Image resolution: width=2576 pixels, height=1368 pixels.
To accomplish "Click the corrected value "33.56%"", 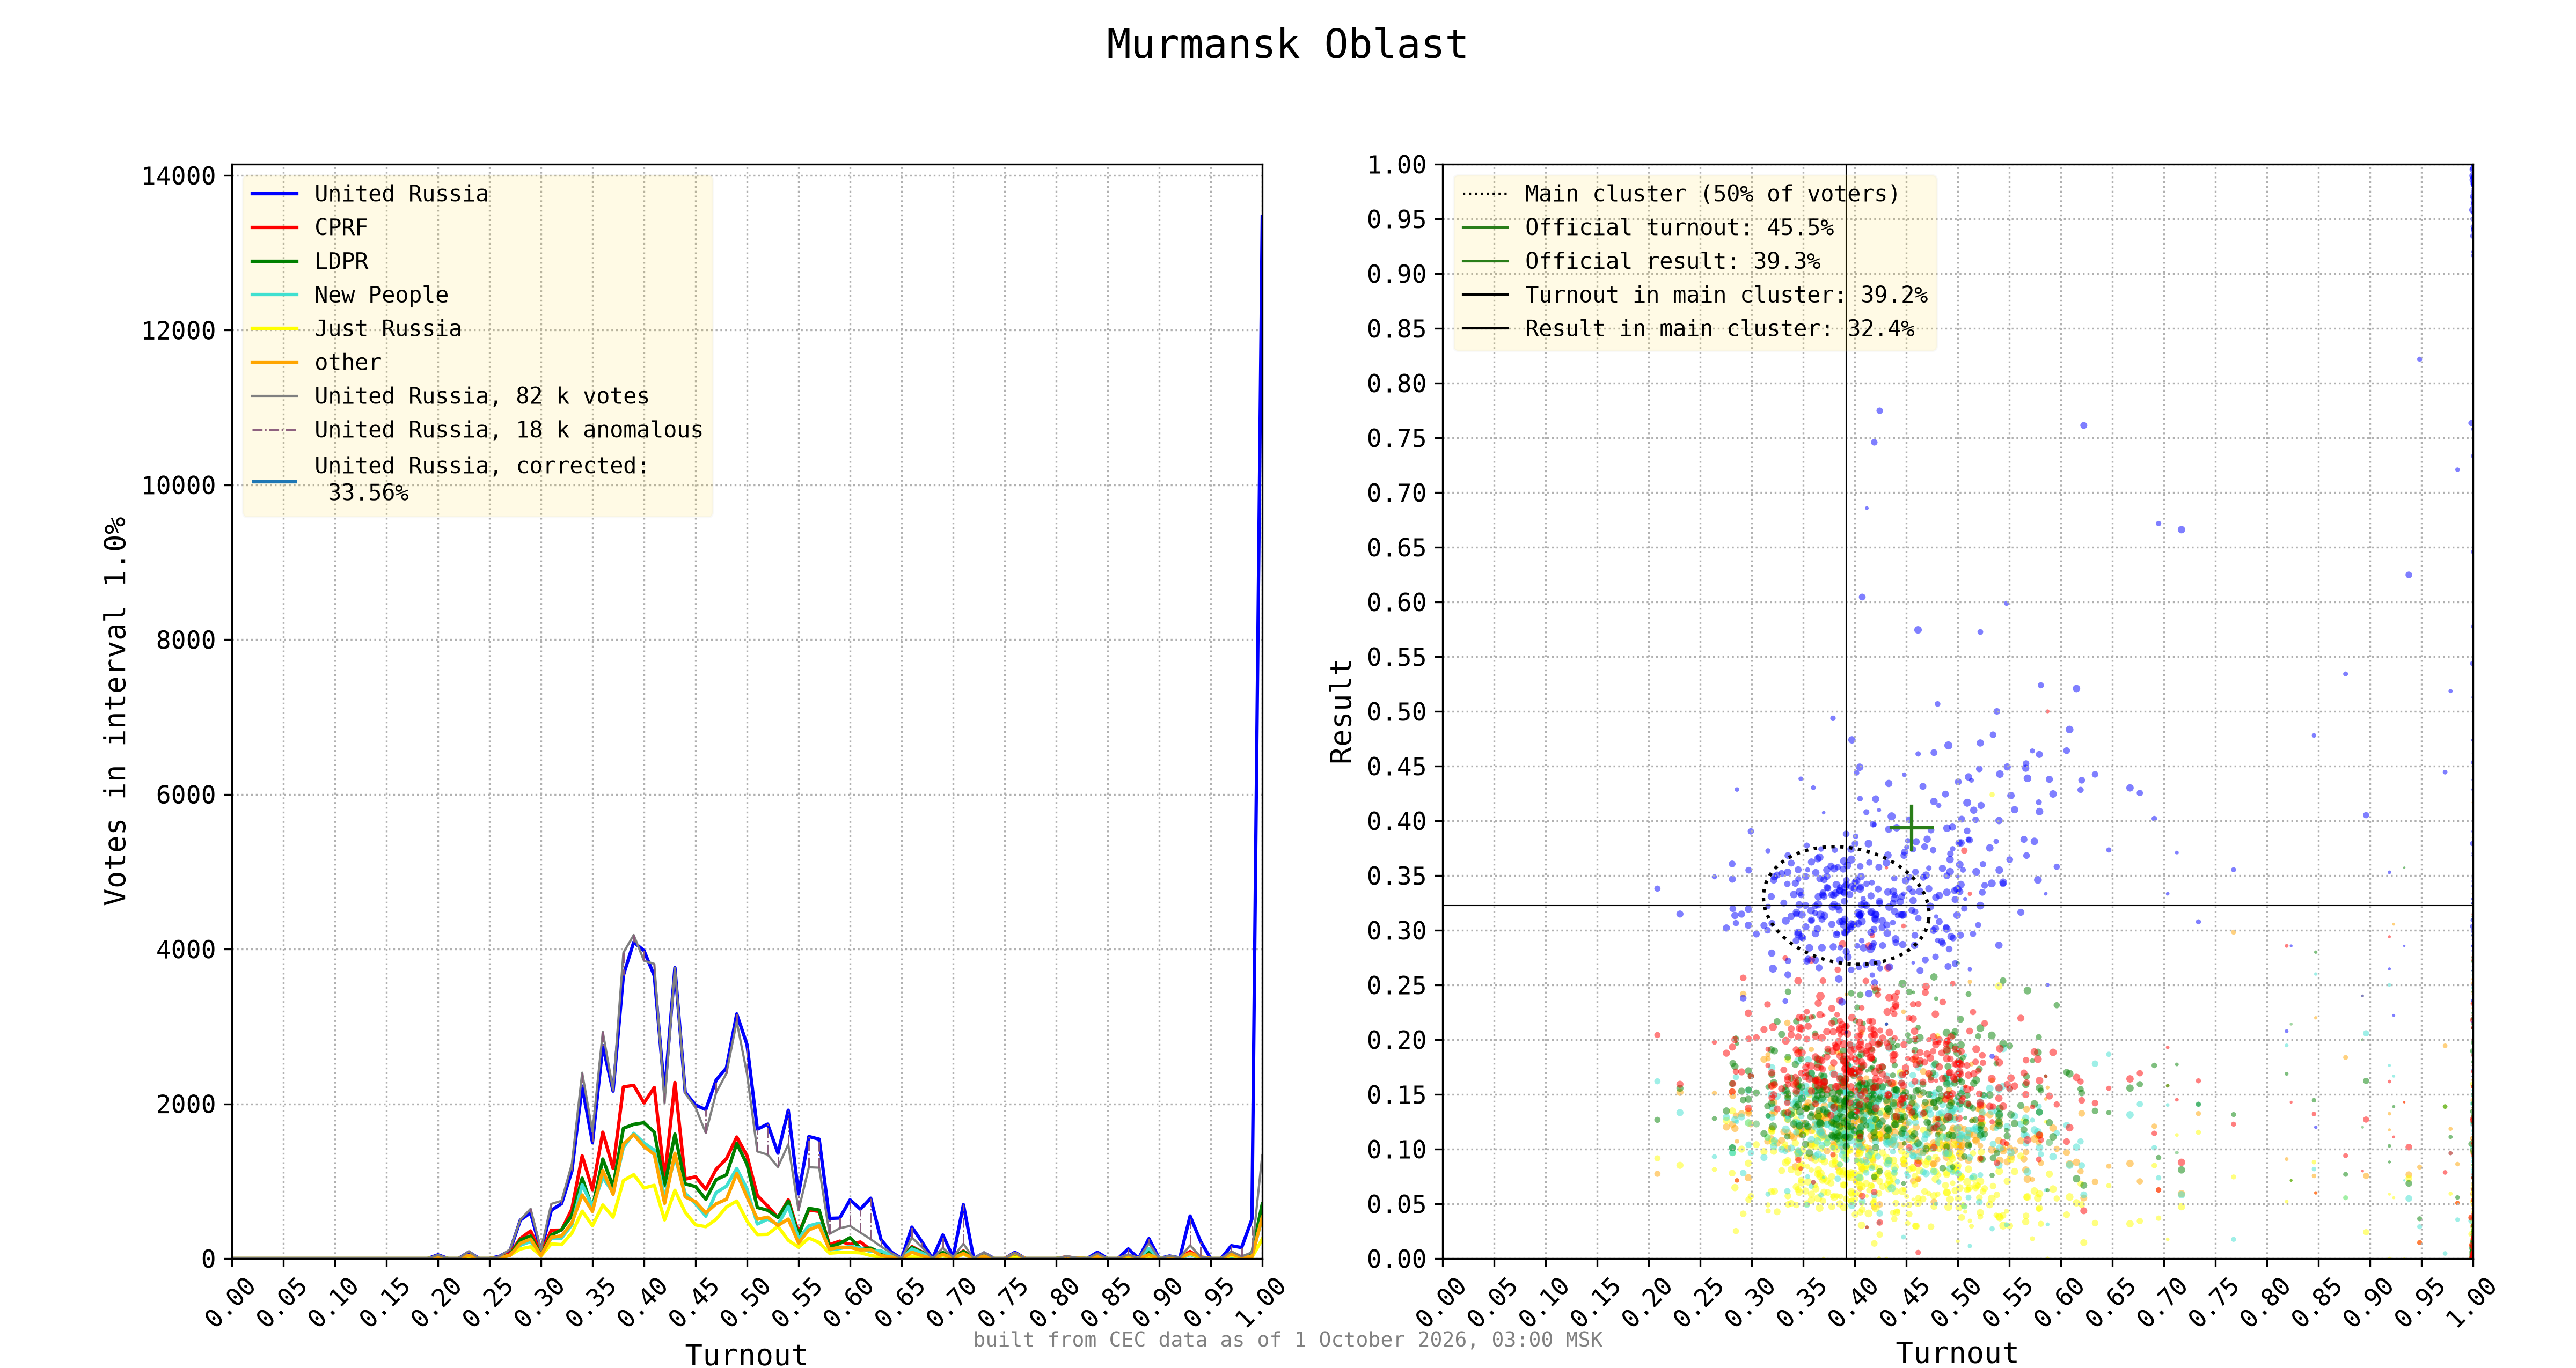I will pos(368,493).
